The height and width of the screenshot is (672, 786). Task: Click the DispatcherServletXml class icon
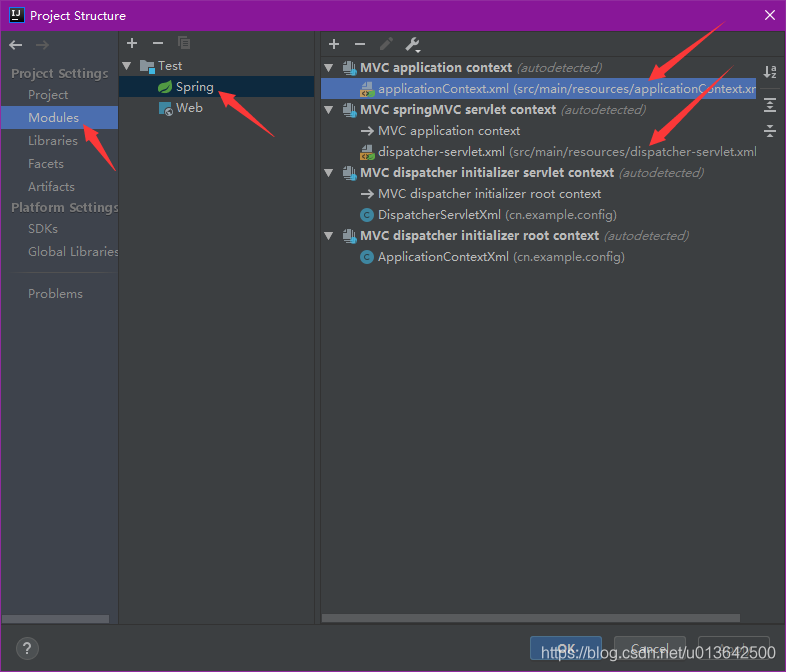pos(367,215)
